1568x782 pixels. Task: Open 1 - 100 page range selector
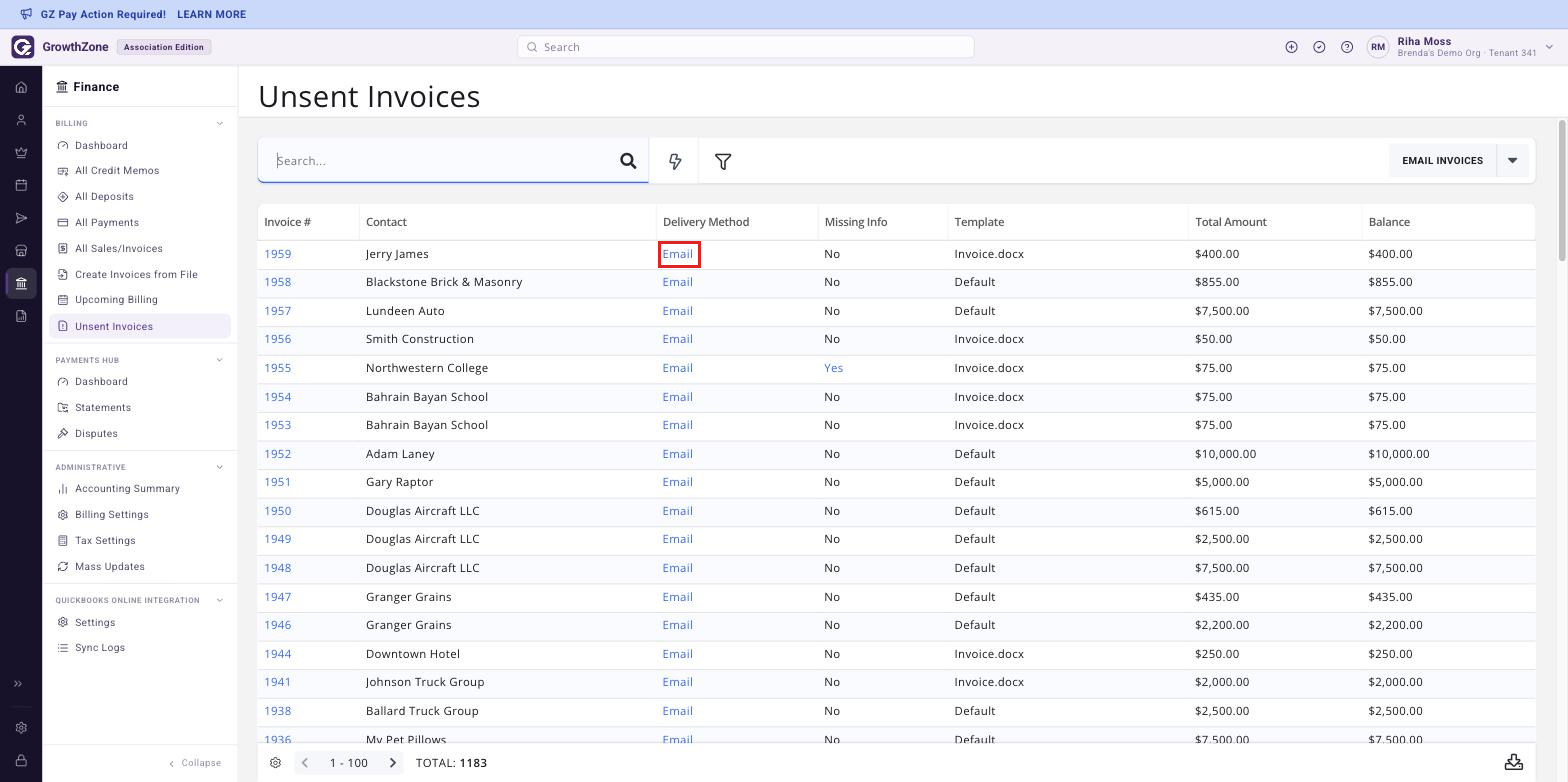pos(349,763)
